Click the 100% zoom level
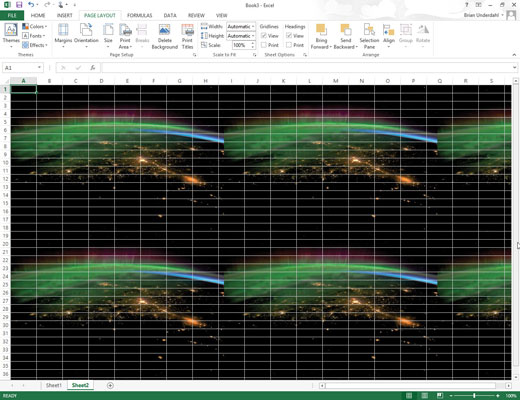Image resolution: width=520 pixels, height=400 pixels. click(x=511, y=396)
